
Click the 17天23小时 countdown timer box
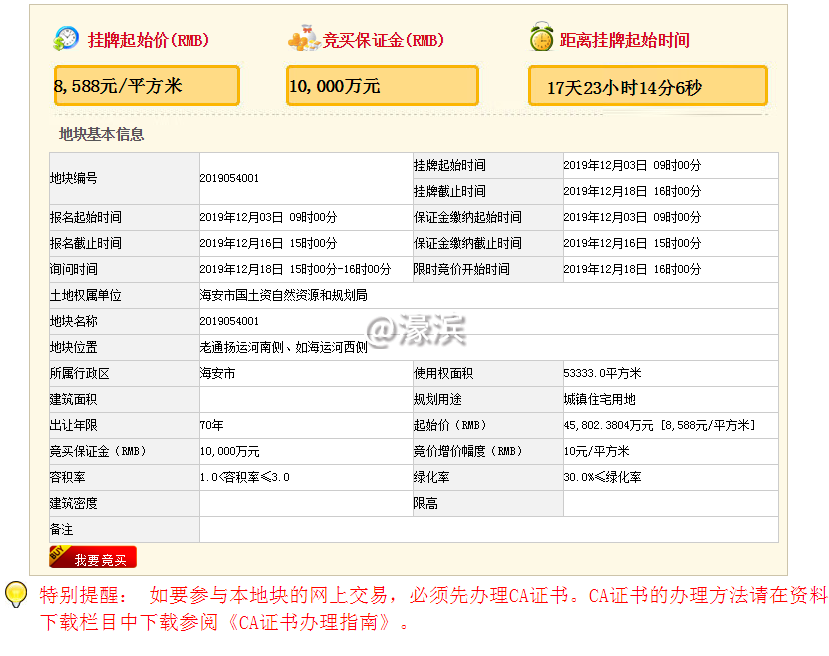(647, 87)
